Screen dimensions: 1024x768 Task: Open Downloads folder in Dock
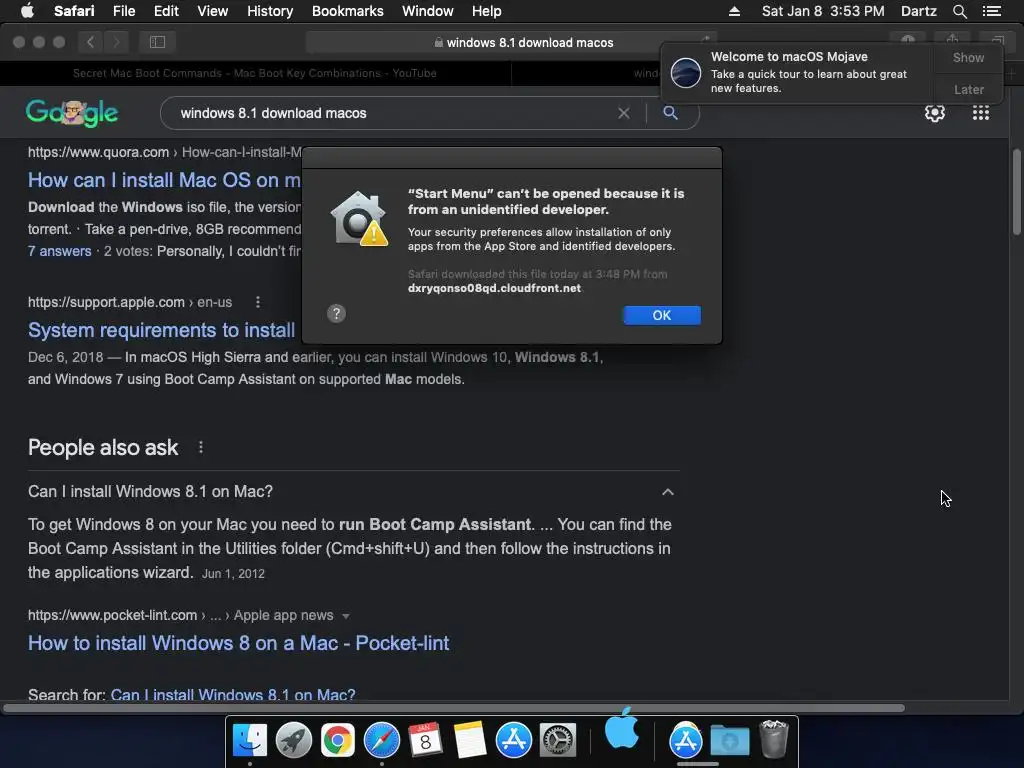[x=729, y=741]
